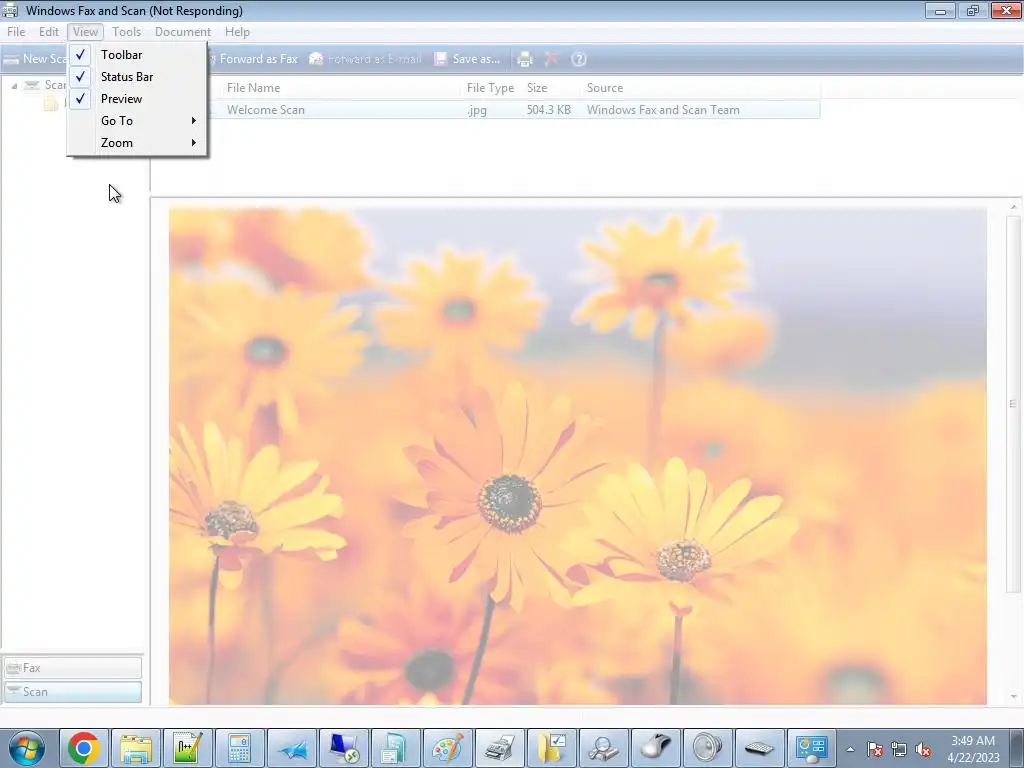Viewport: 1024px width, 768px height.
Task: Click the muted volume tray icon
Action: (x=923, y=749)
